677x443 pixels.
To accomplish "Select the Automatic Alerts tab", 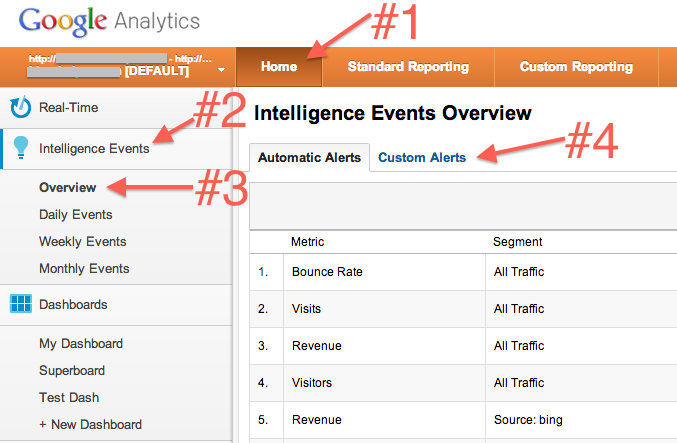I will [309, 158].
